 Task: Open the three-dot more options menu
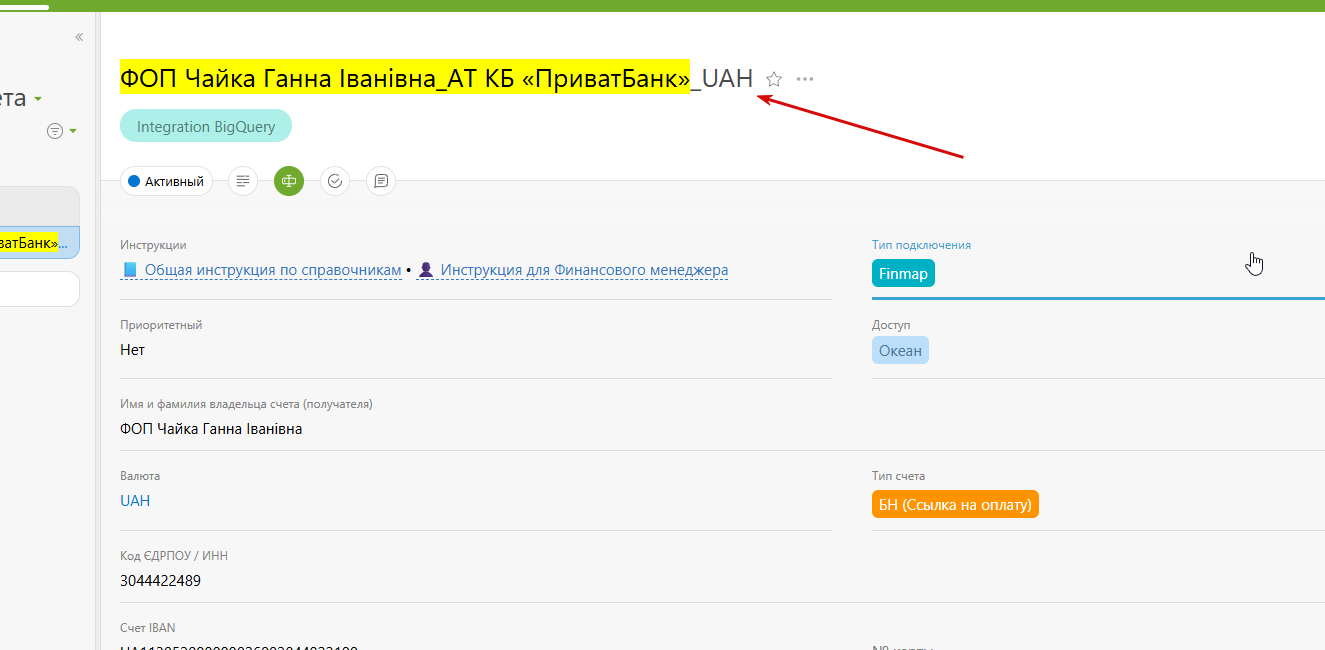click(805, 79)
